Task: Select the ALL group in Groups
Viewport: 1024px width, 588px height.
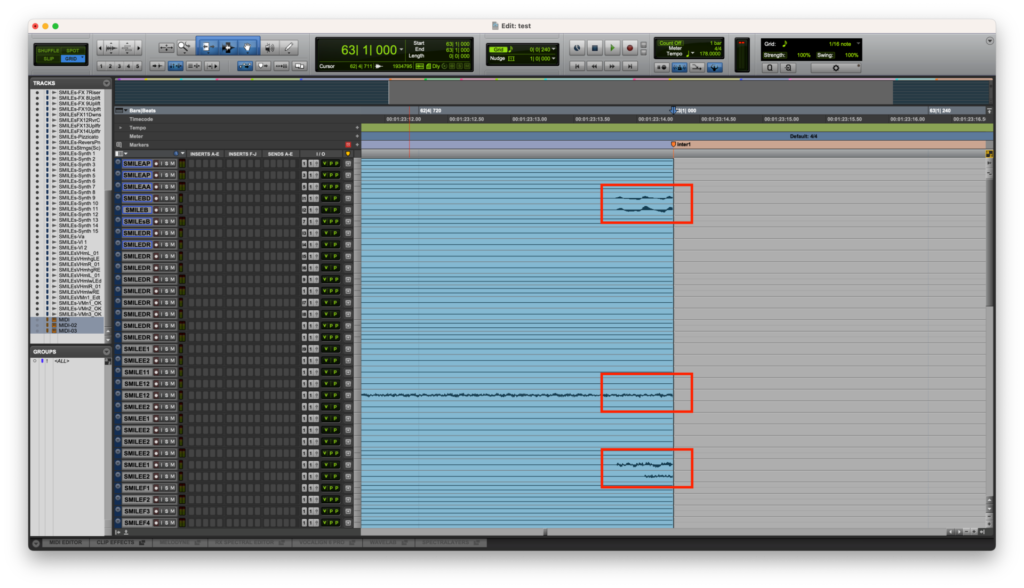Action: click(61, 361)
